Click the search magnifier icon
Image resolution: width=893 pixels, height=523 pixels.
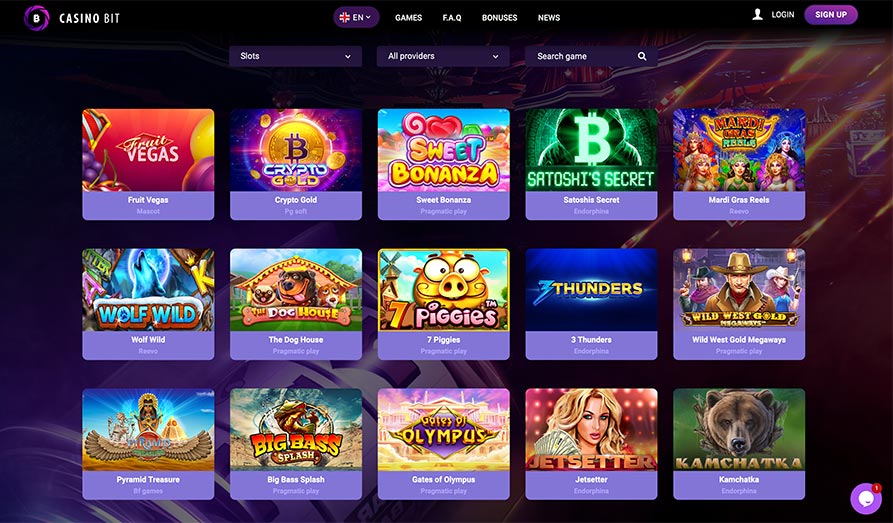(642, 56)
